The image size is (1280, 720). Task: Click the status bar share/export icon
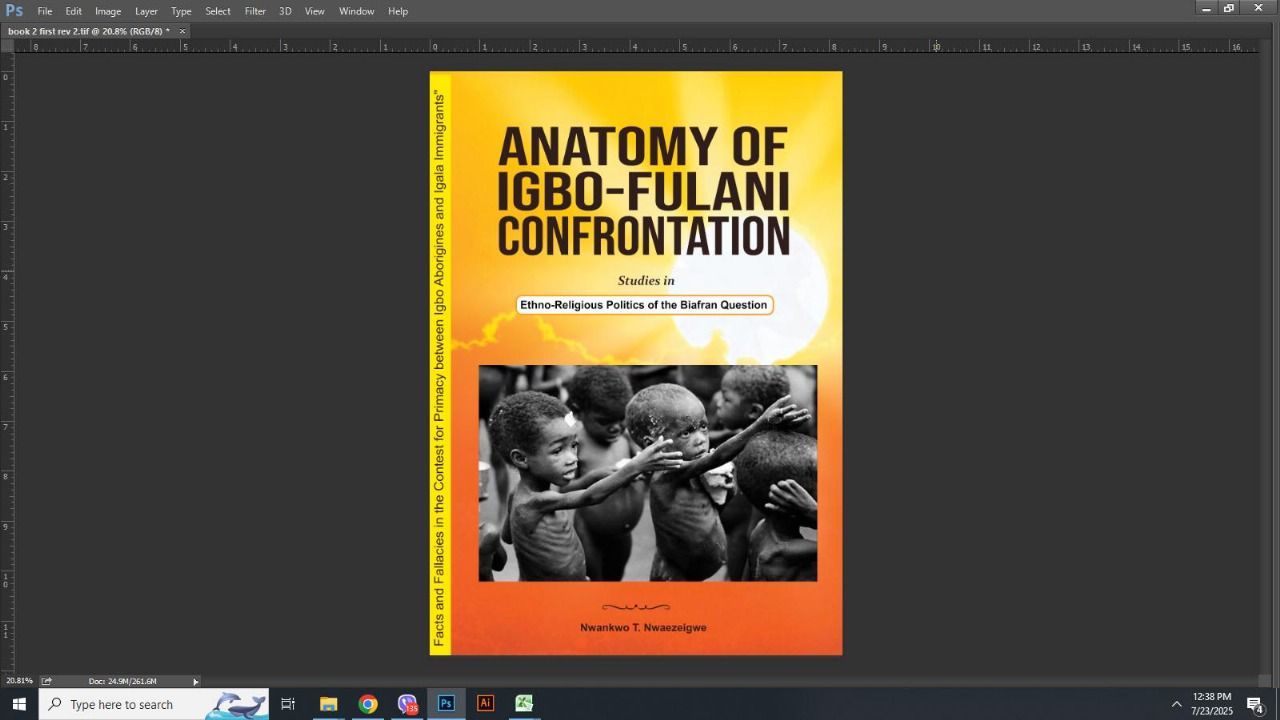click(x=46, y=681)
